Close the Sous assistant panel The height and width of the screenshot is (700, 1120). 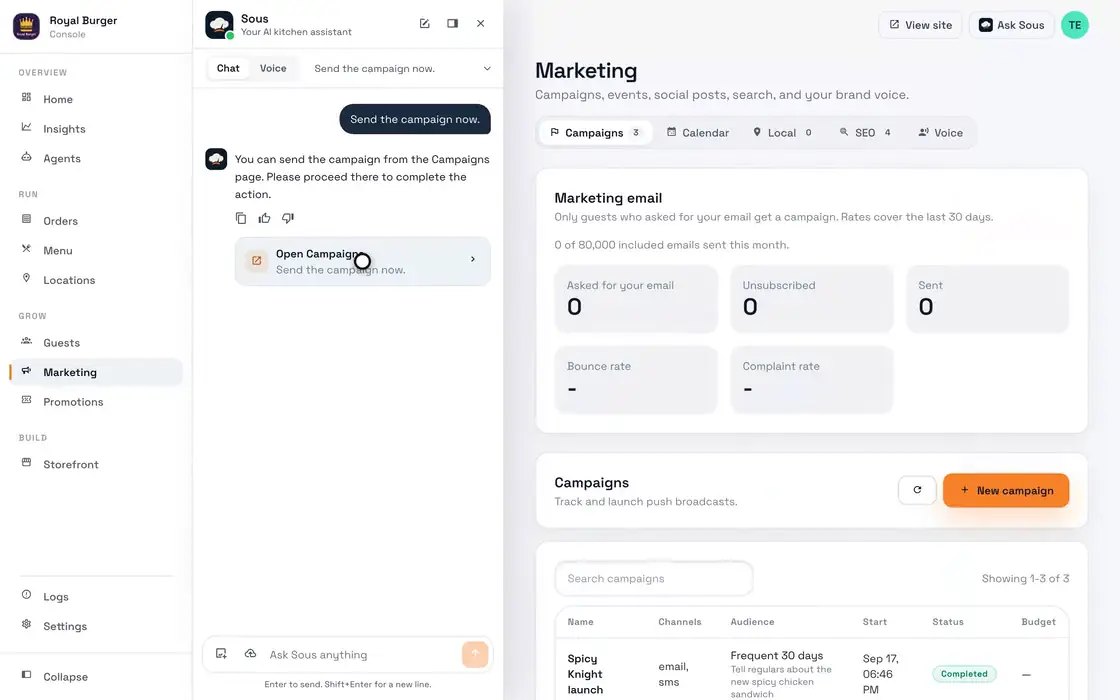[481, 24]
